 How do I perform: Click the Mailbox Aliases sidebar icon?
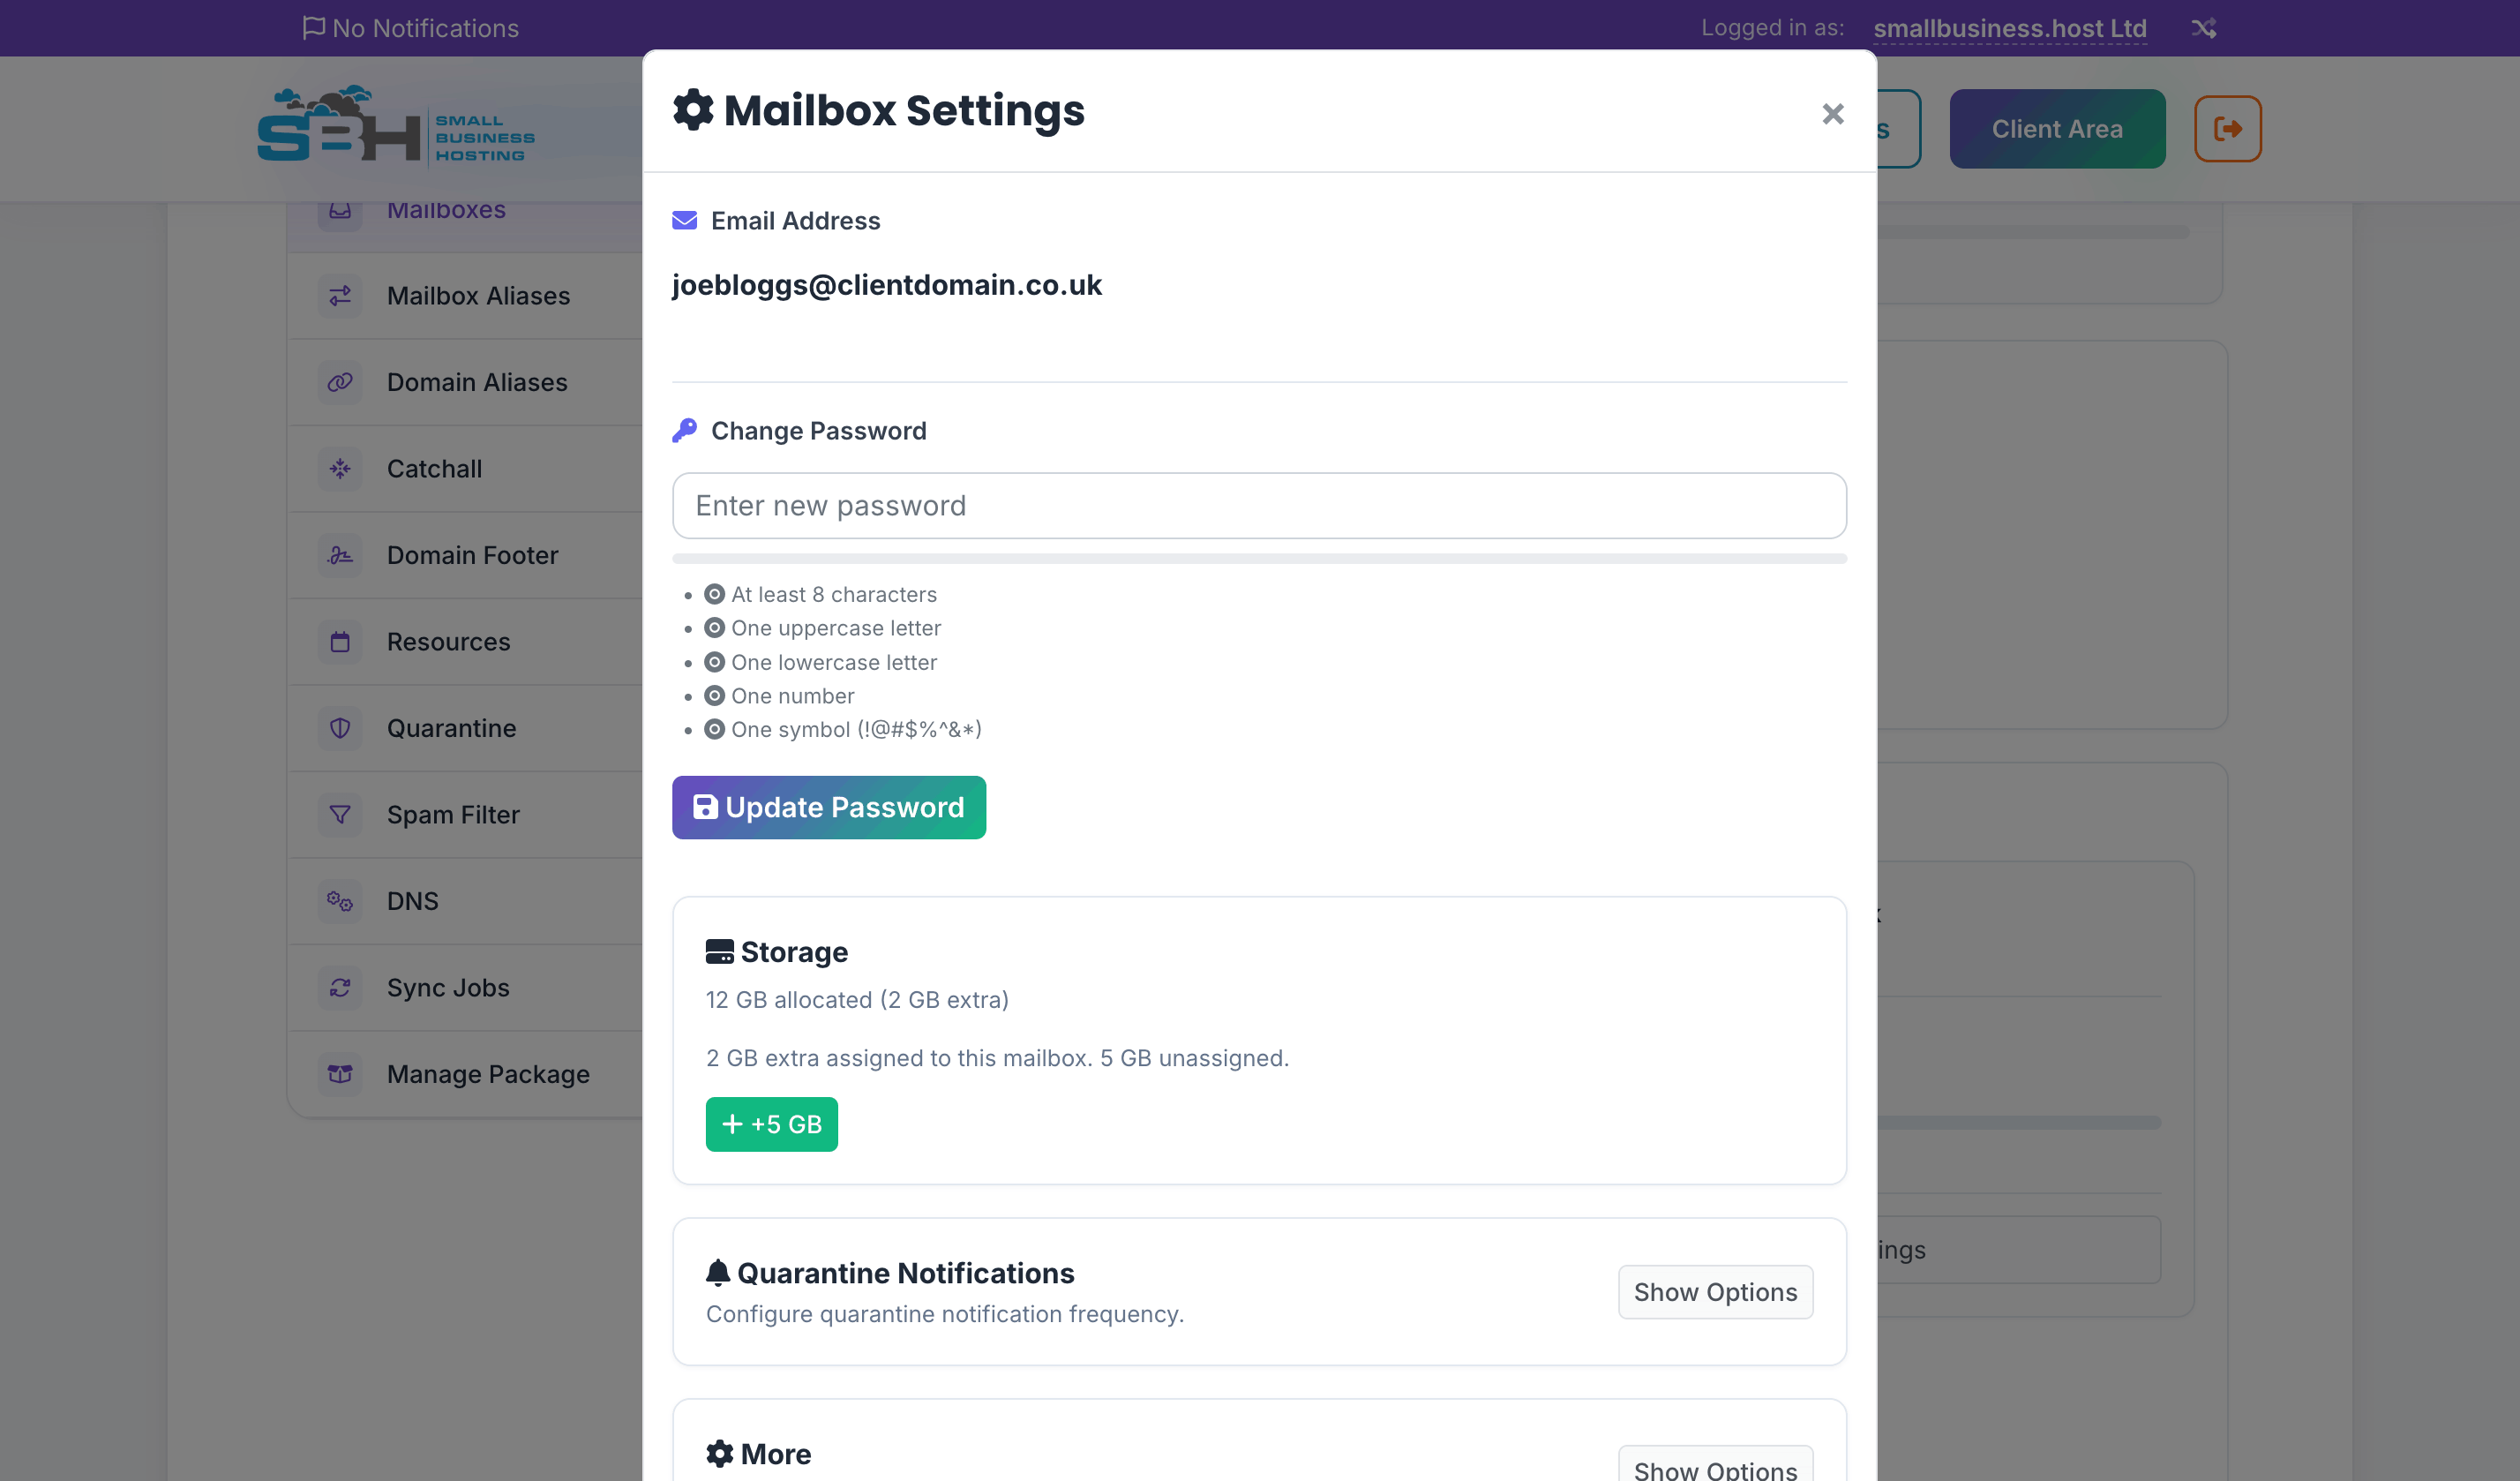pyautogui.click(x=340, y=296)
